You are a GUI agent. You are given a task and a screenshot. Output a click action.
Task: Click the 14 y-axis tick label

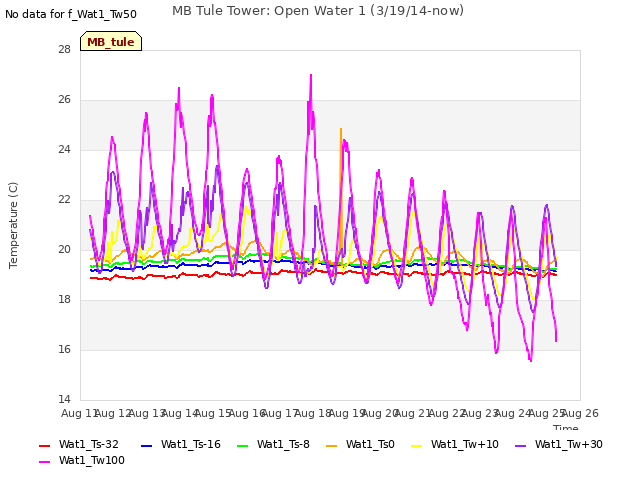point(64,399)
